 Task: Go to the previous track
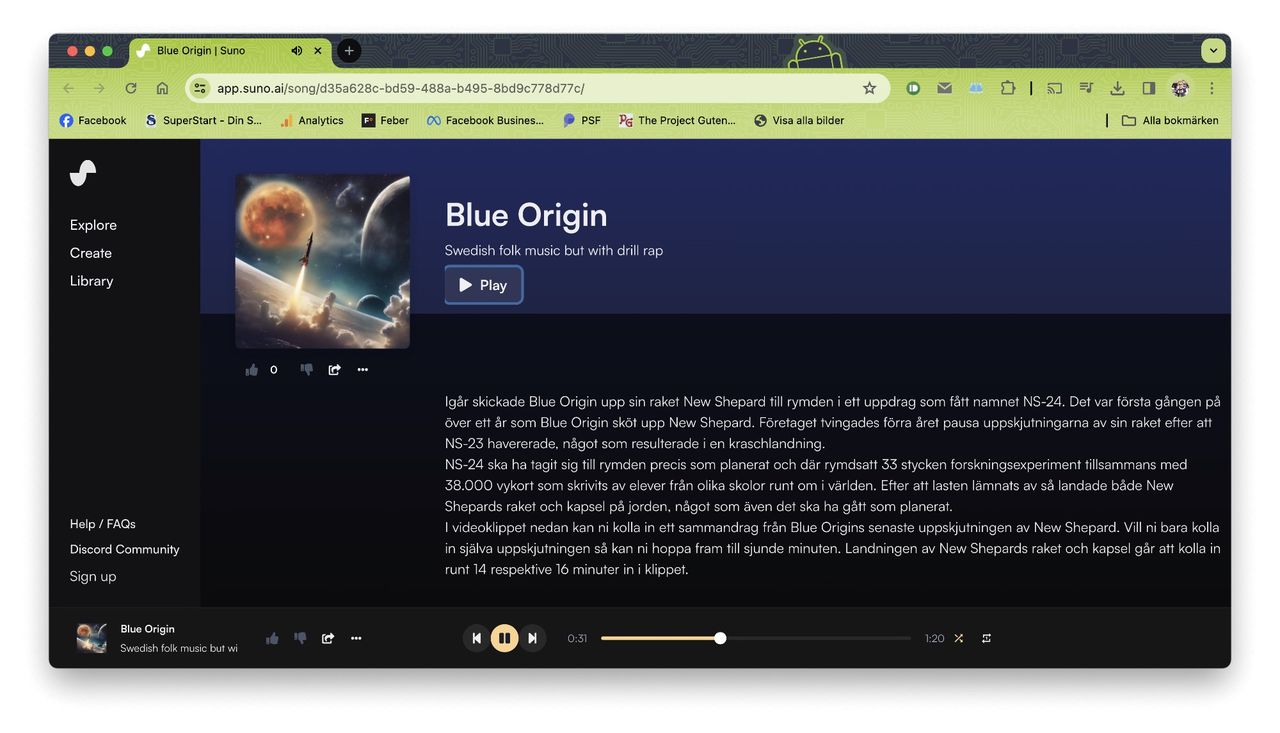(x=476, y=638)
